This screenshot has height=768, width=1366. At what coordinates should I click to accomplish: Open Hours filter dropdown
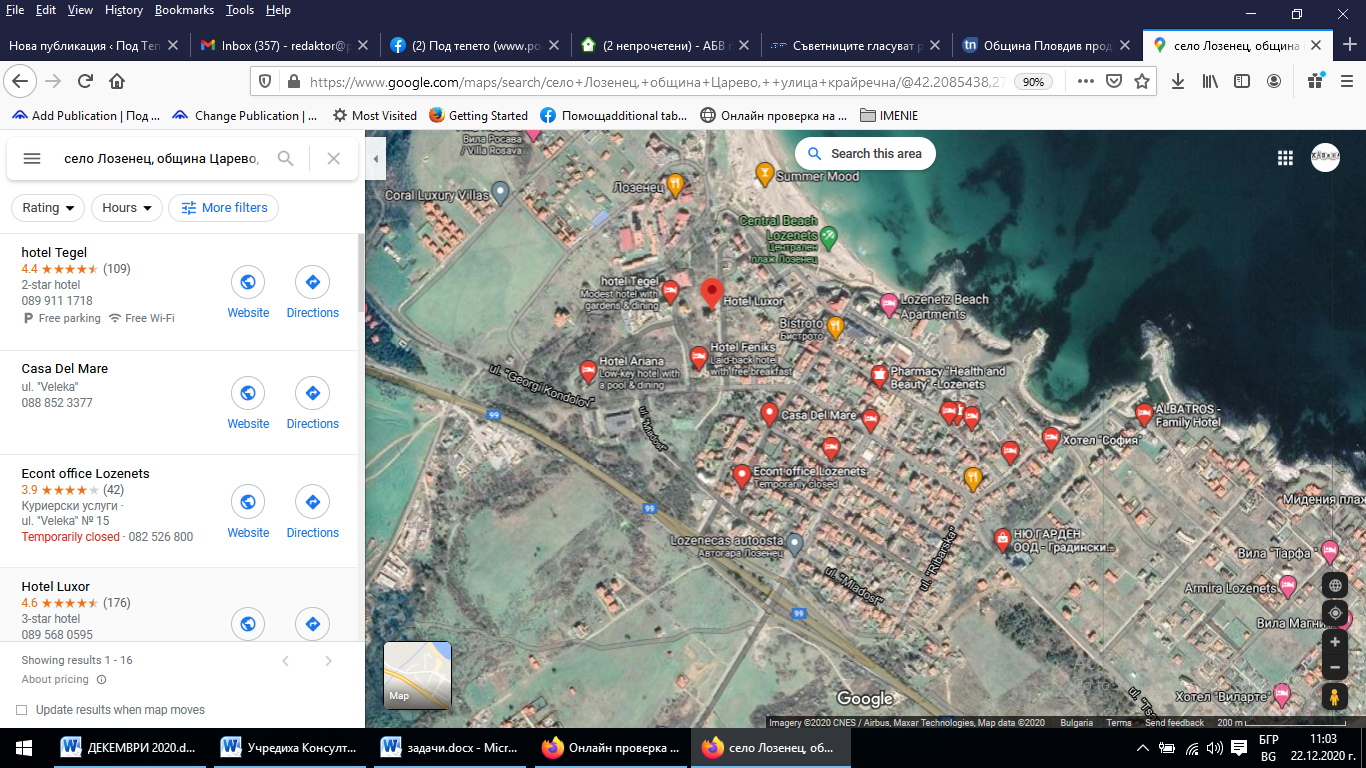coord(127,208)
